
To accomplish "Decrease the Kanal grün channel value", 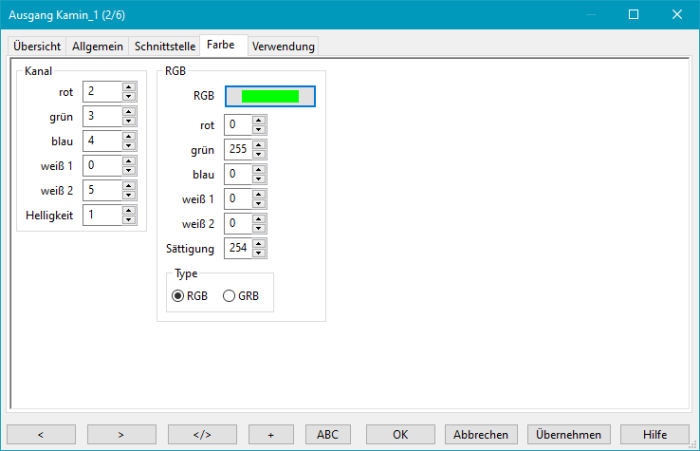I will click(x=129, y=121).
